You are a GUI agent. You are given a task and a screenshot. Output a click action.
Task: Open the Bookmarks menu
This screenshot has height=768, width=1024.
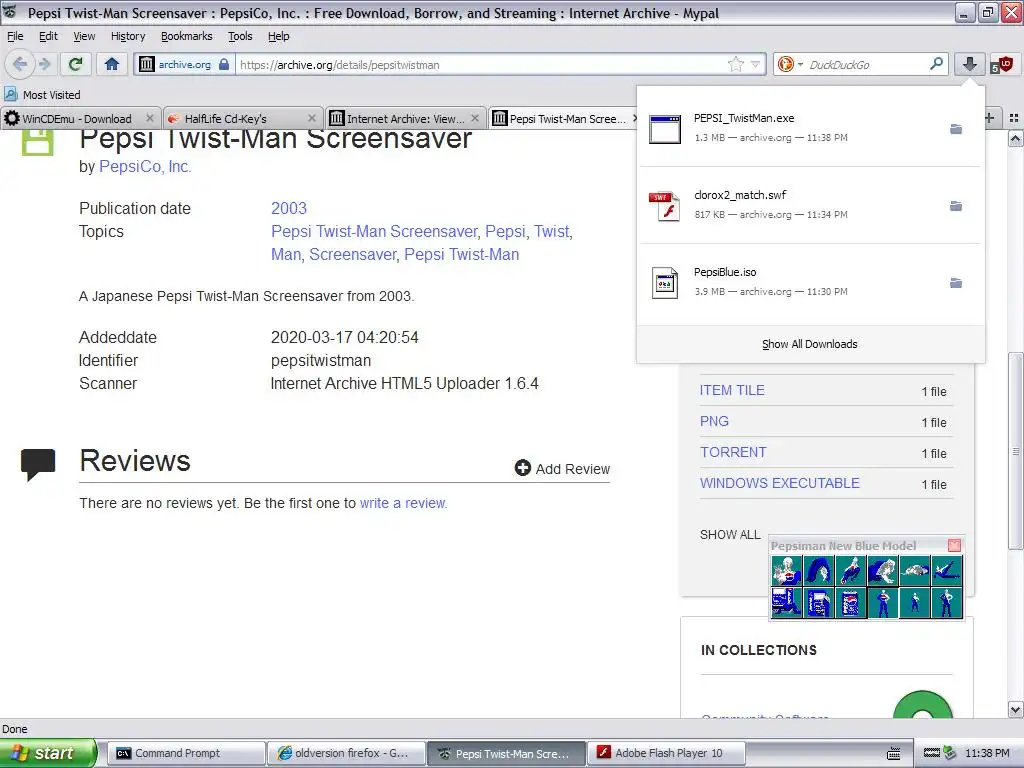tap(187, 36)
